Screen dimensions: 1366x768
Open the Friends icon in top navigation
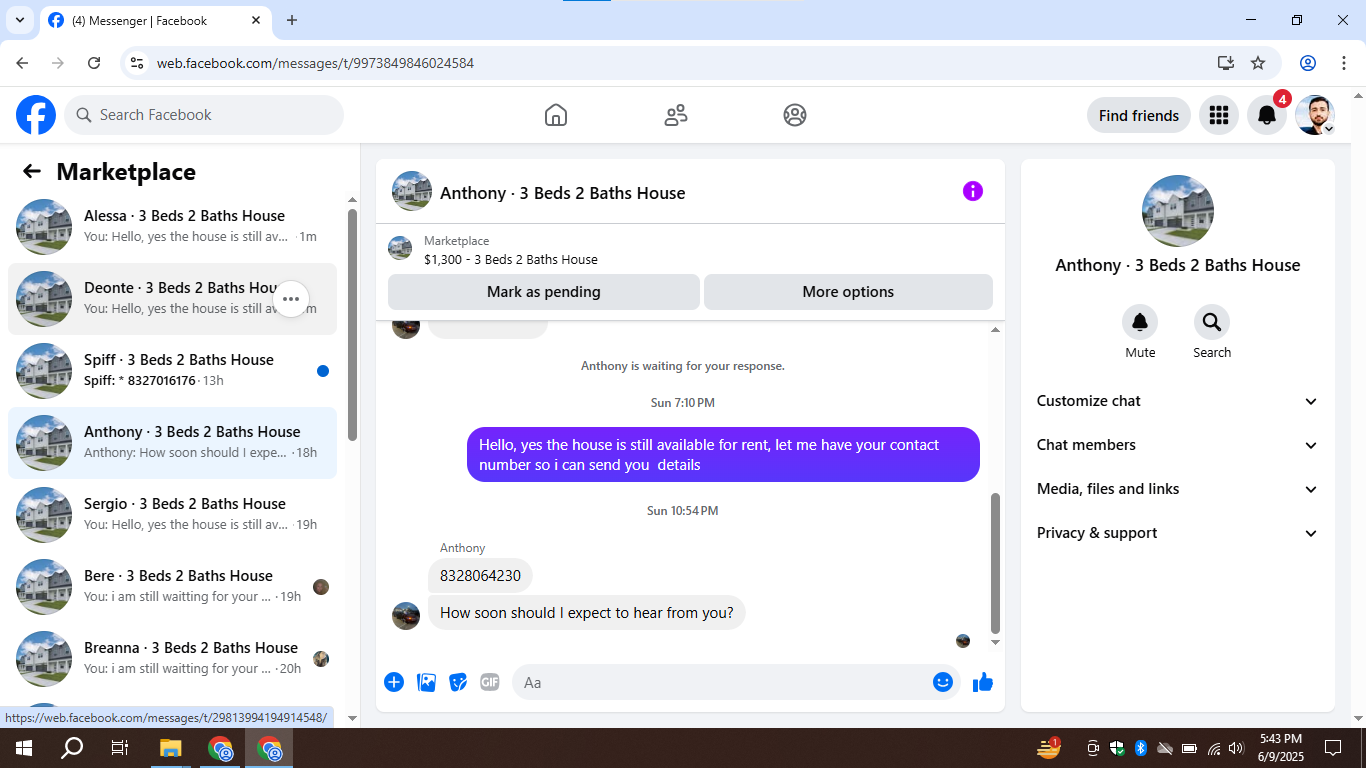point(676,115)
